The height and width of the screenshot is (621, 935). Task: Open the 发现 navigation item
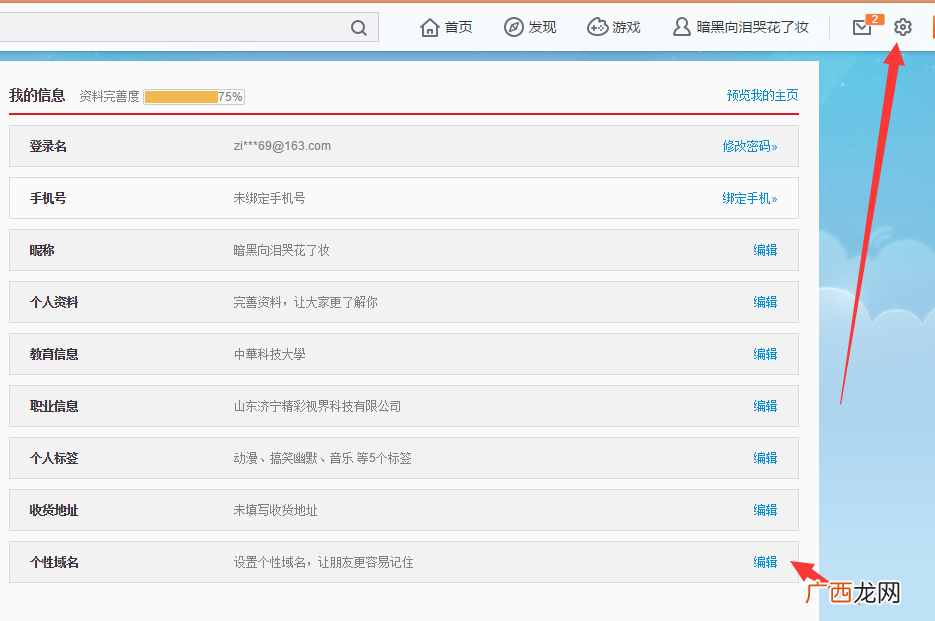pos(542,27)
